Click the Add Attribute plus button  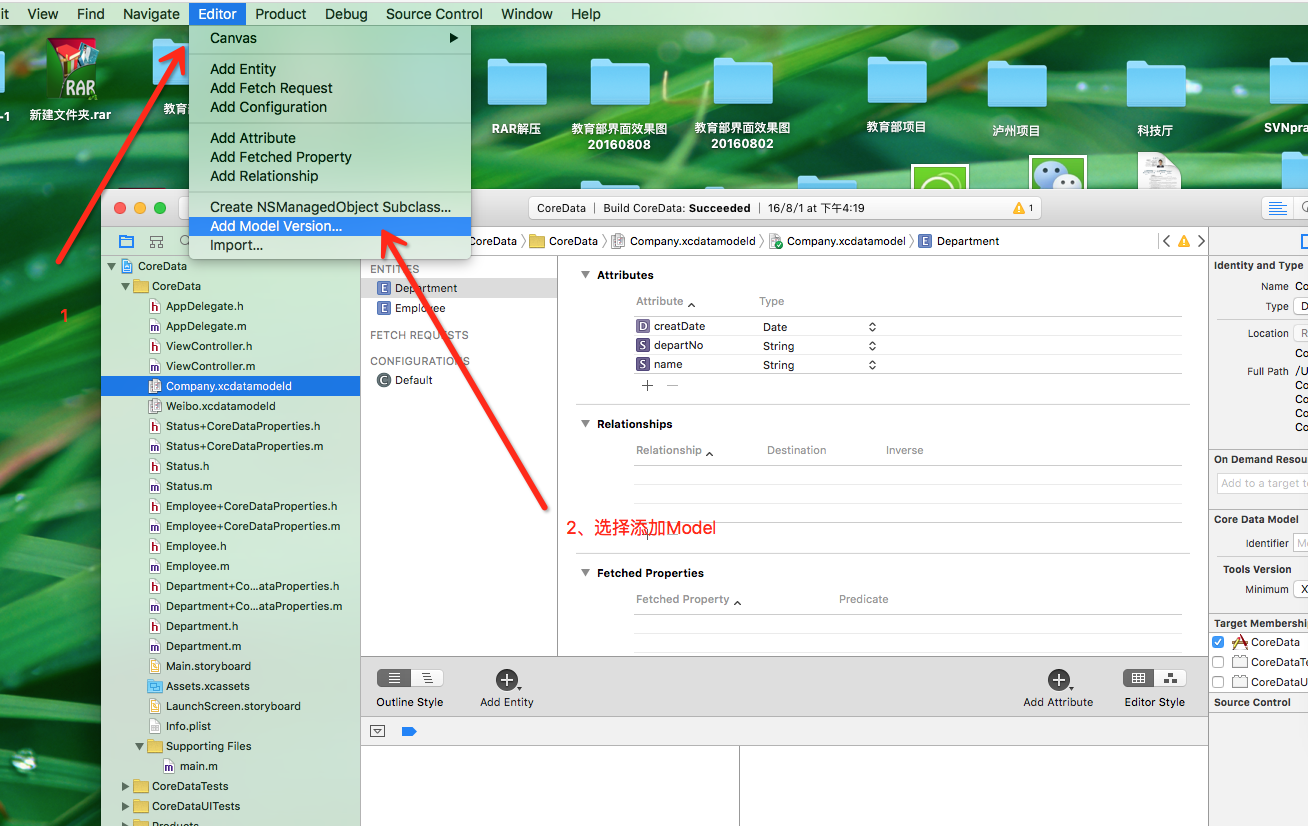coord(1058,680)
